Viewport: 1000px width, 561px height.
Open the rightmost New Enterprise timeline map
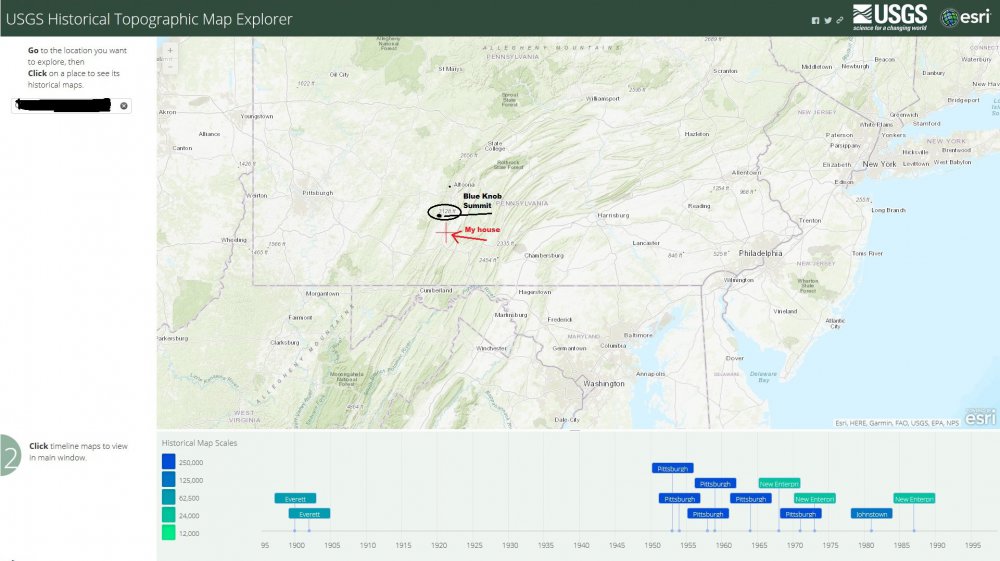coord(914,498)
